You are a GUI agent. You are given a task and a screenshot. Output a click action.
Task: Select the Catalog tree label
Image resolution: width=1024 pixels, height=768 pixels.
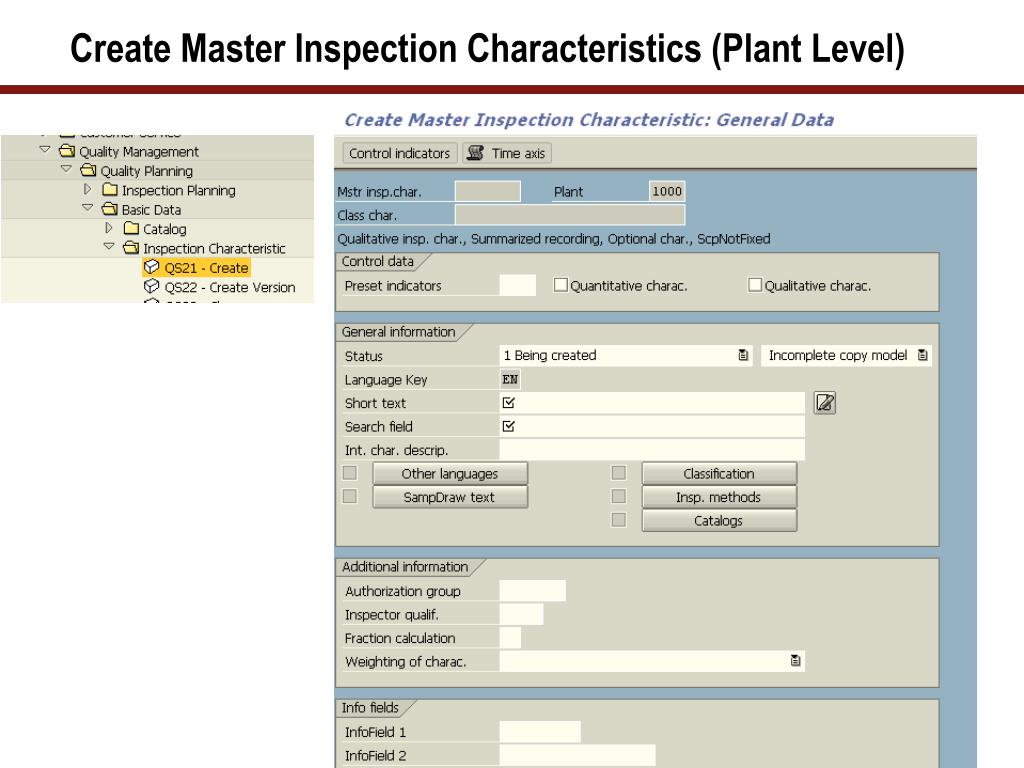pos(165,229)
